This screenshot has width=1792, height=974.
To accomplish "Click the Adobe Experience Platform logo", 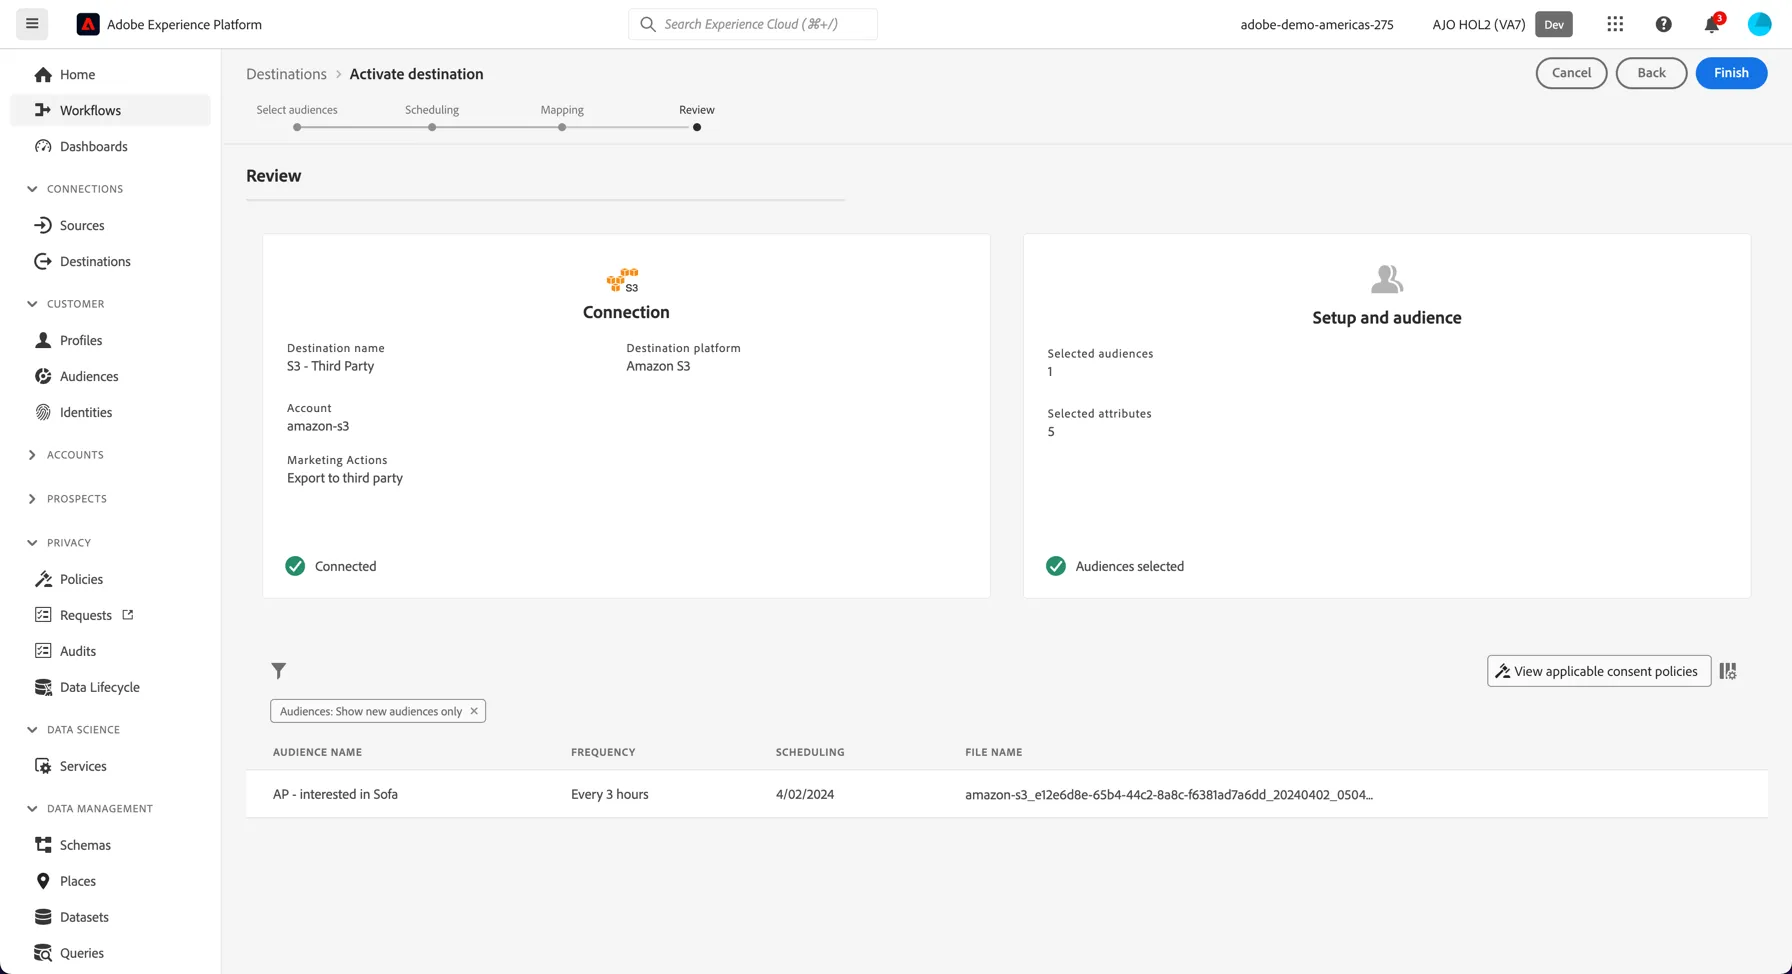I will point(88,24).
